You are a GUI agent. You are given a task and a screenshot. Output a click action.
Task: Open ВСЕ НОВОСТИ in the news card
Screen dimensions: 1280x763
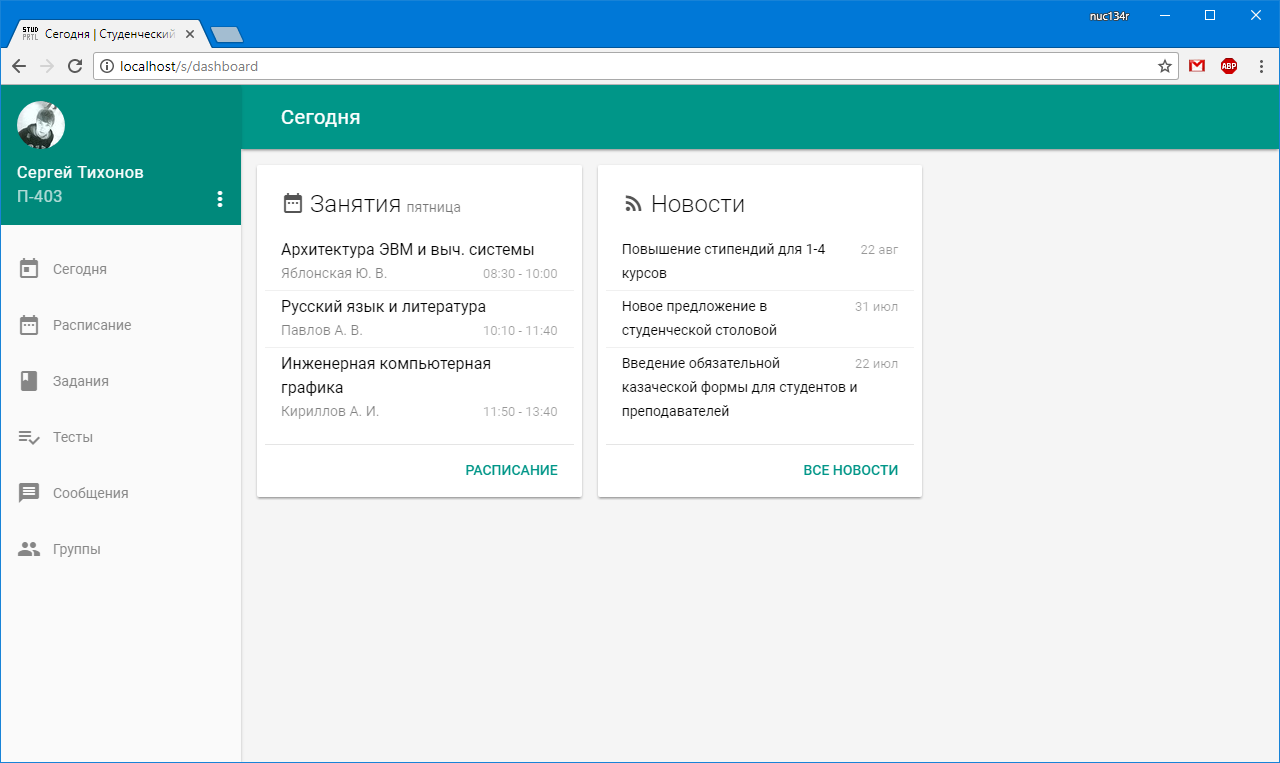850,469
